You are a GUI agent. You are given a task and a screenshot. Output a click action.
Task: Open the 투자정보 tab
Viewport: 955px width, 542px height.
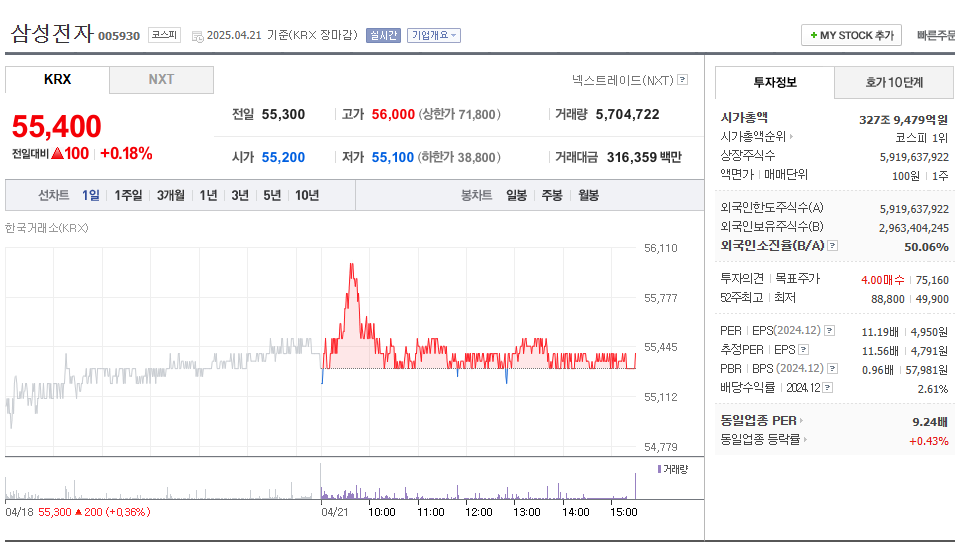click(775, 82)
